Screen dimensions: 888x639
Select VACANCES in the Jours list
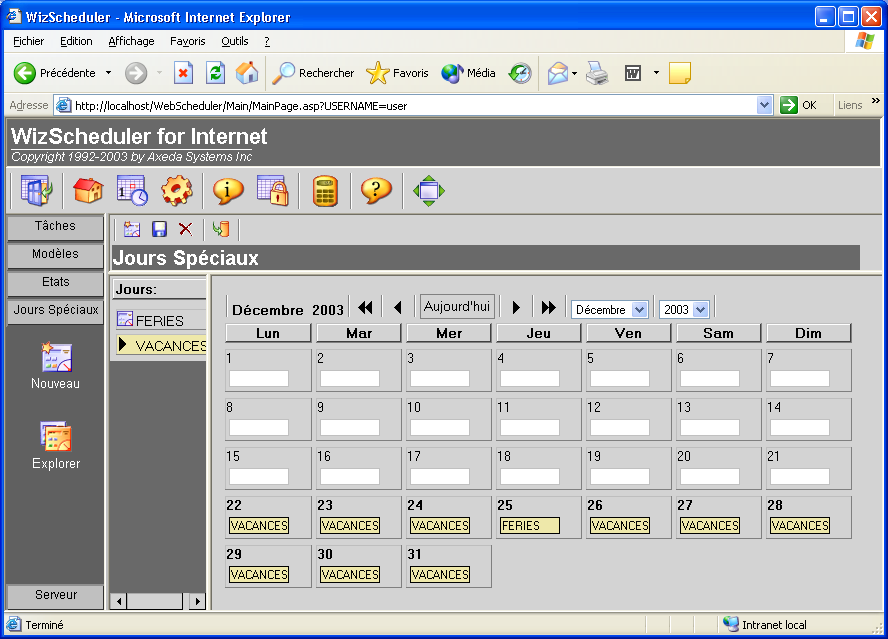(161, 346)
